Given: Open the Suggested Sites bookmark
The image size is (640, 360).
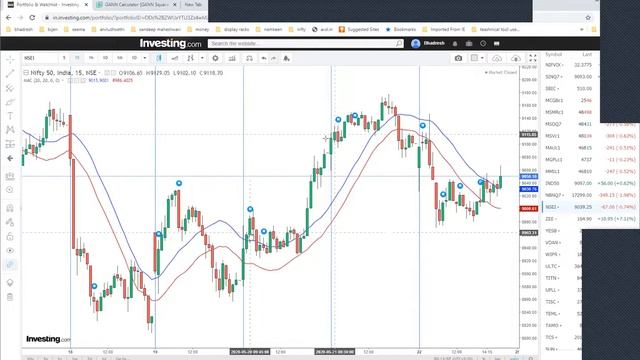Looking at the screenshot, I should coord(359,29).
